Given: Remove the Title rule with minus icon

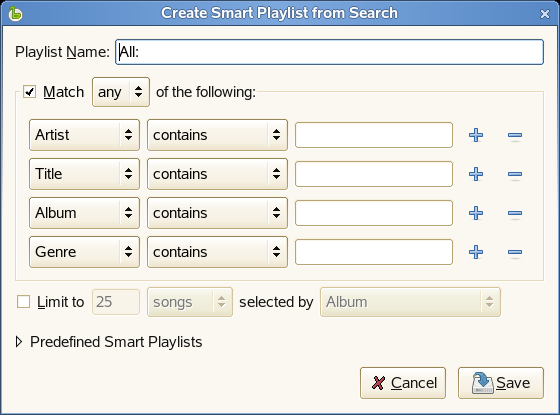Looking at the screenshot, I should tap(515, 174).
